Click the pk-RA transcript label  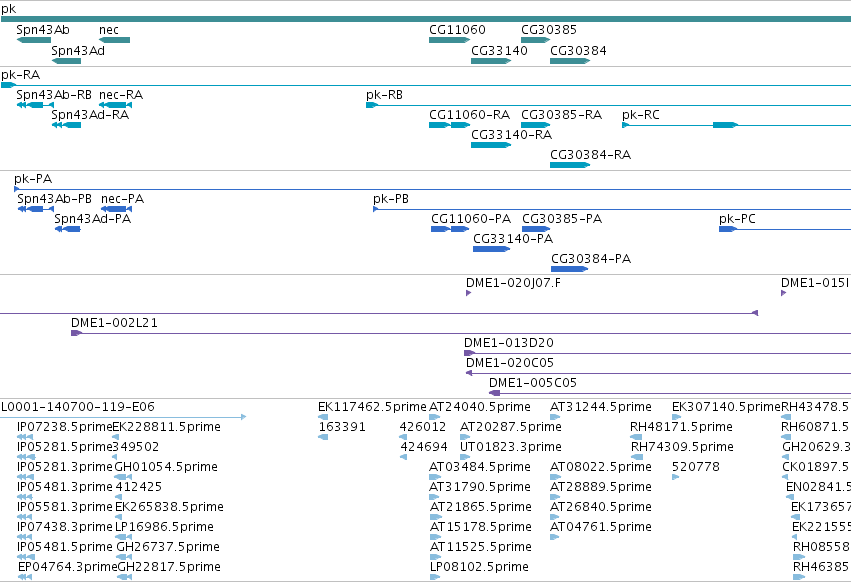pos(21,75)
